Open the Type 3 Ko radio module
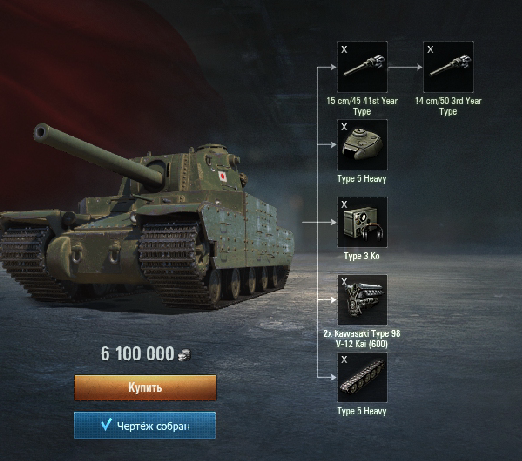Viewport: 522px width, 461px height. coord(362,222)
